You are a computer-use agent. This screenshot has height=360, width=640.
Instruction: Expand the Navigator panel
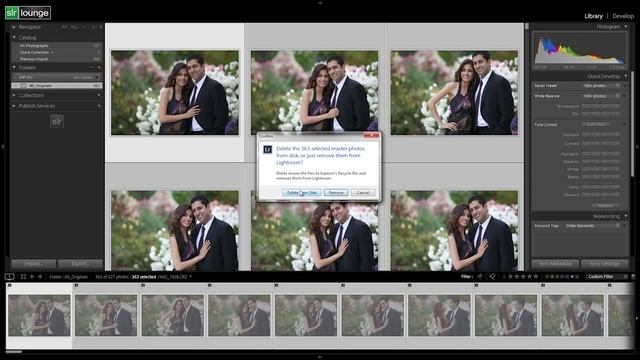click(14, 27)
